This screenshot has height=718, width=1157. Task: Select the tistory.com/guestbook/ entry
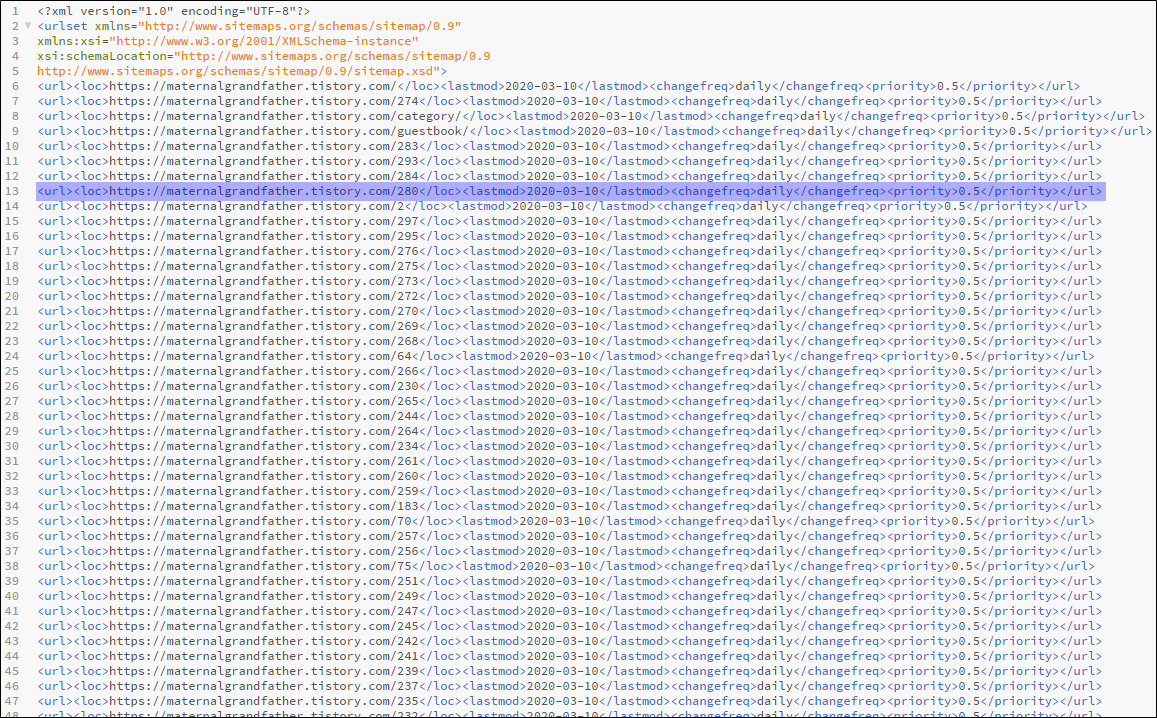(595, 131)
